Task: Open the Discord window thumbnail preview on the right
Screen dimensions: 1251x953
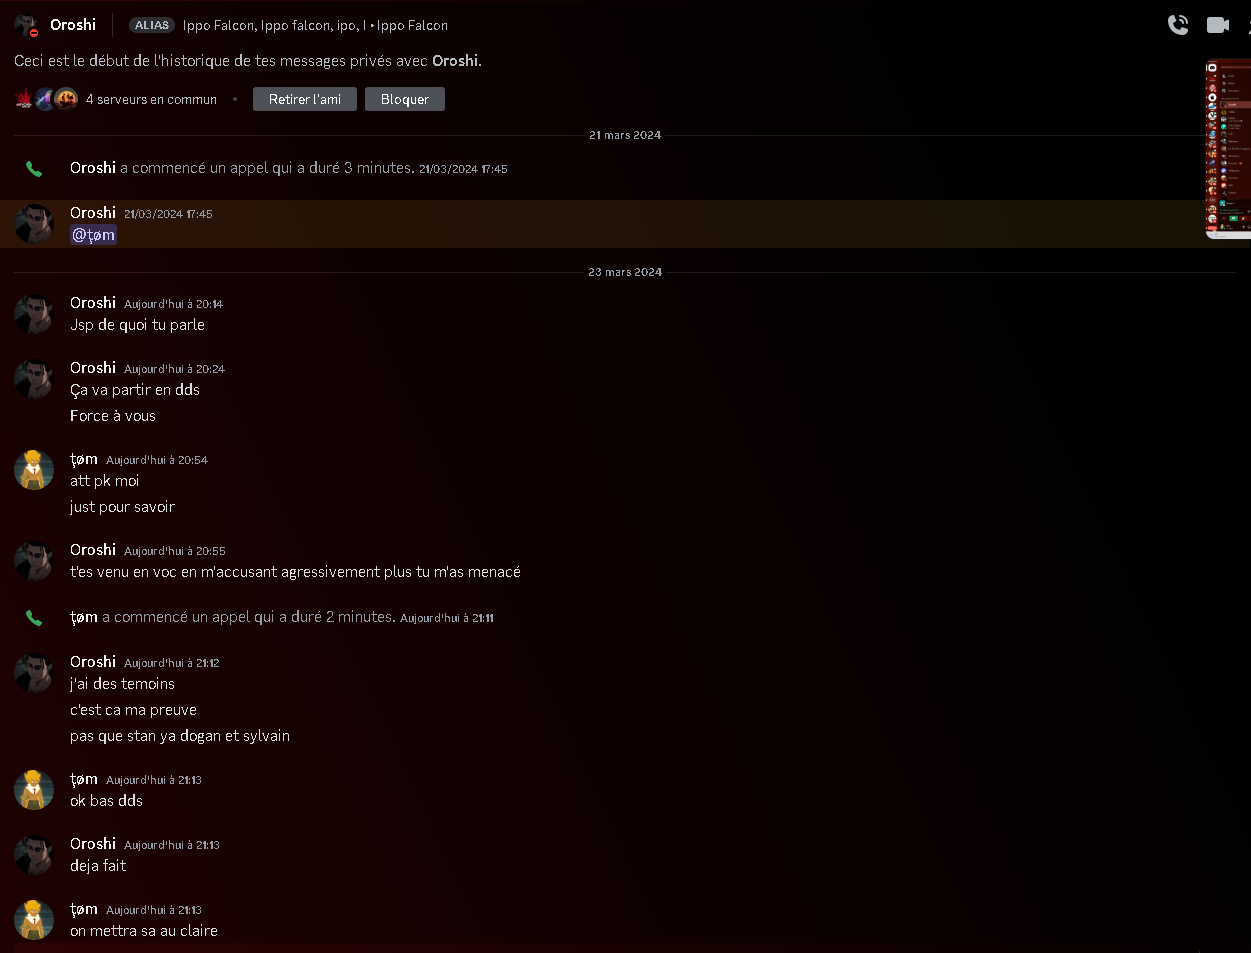Action: [x=1228, y=150]
